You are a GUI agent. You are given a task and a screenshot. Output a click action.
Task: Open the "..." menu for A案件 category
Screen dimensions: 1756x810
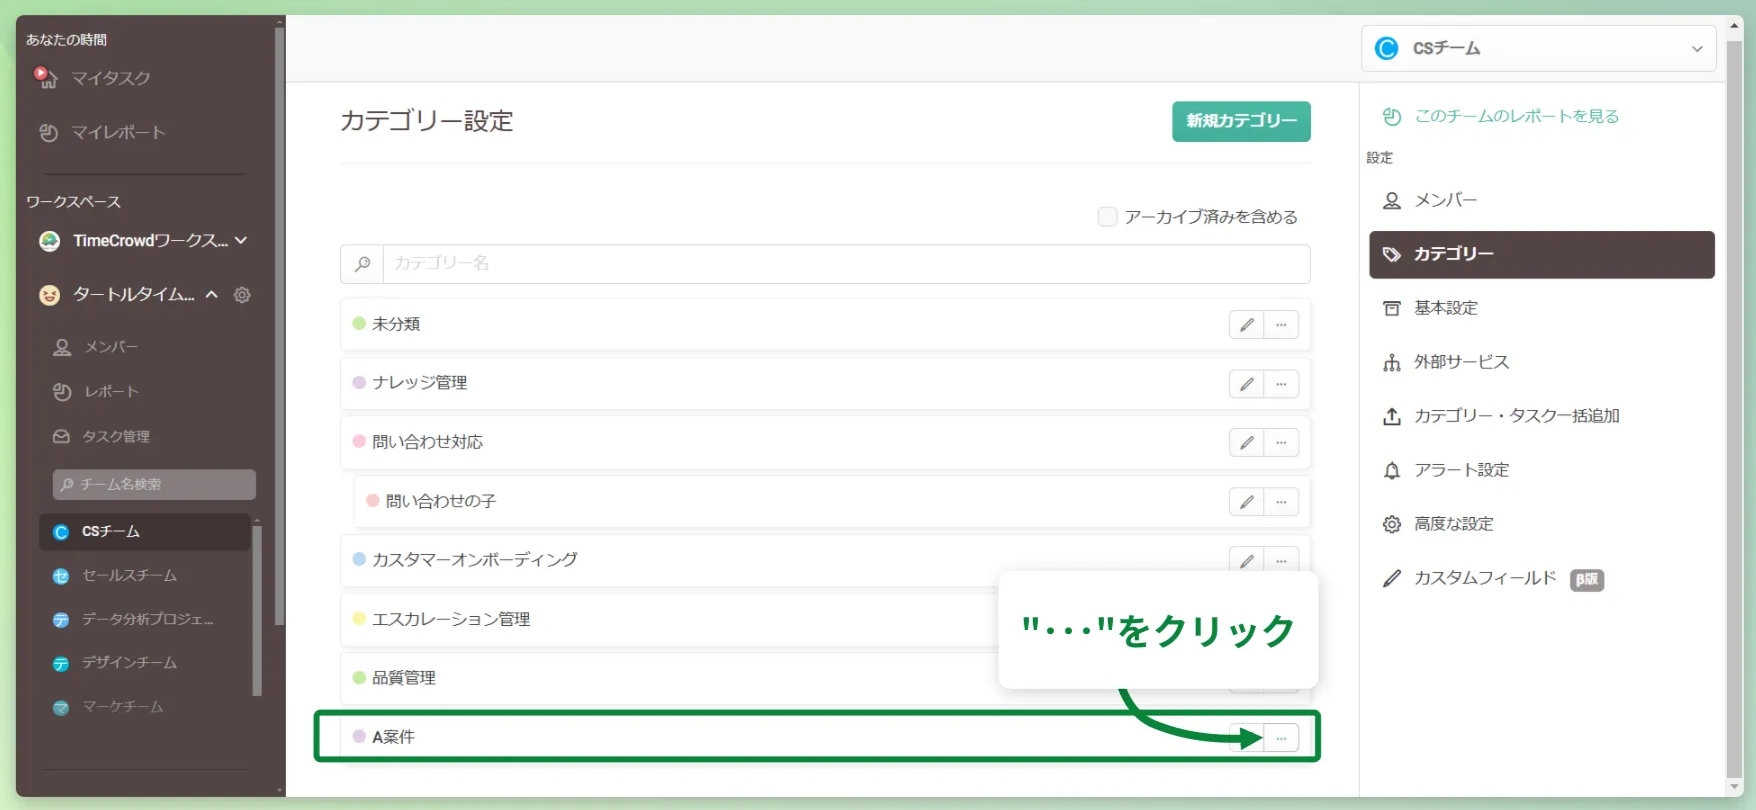tap(1281, 738)
